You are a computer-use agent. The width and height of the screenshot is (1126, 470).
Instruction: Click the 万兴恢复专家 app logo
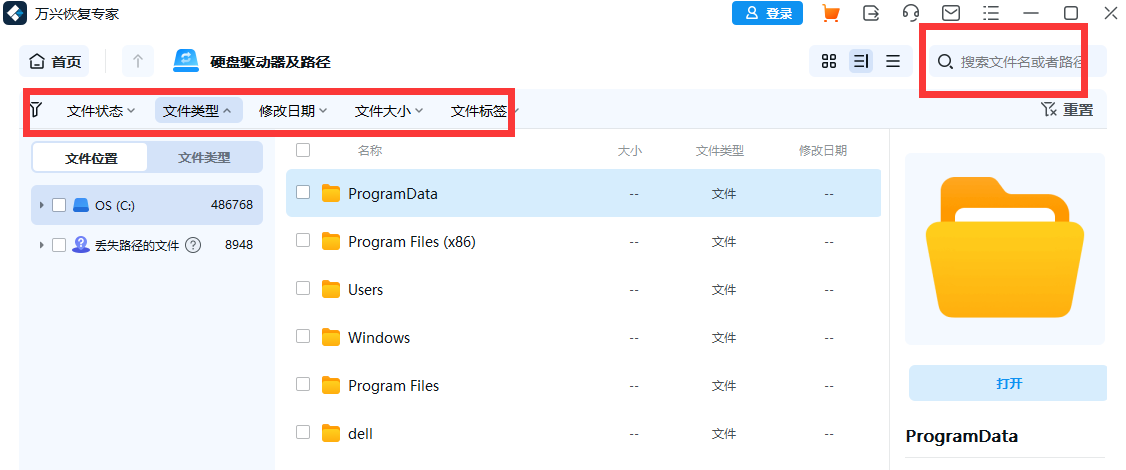click(15, 13)
